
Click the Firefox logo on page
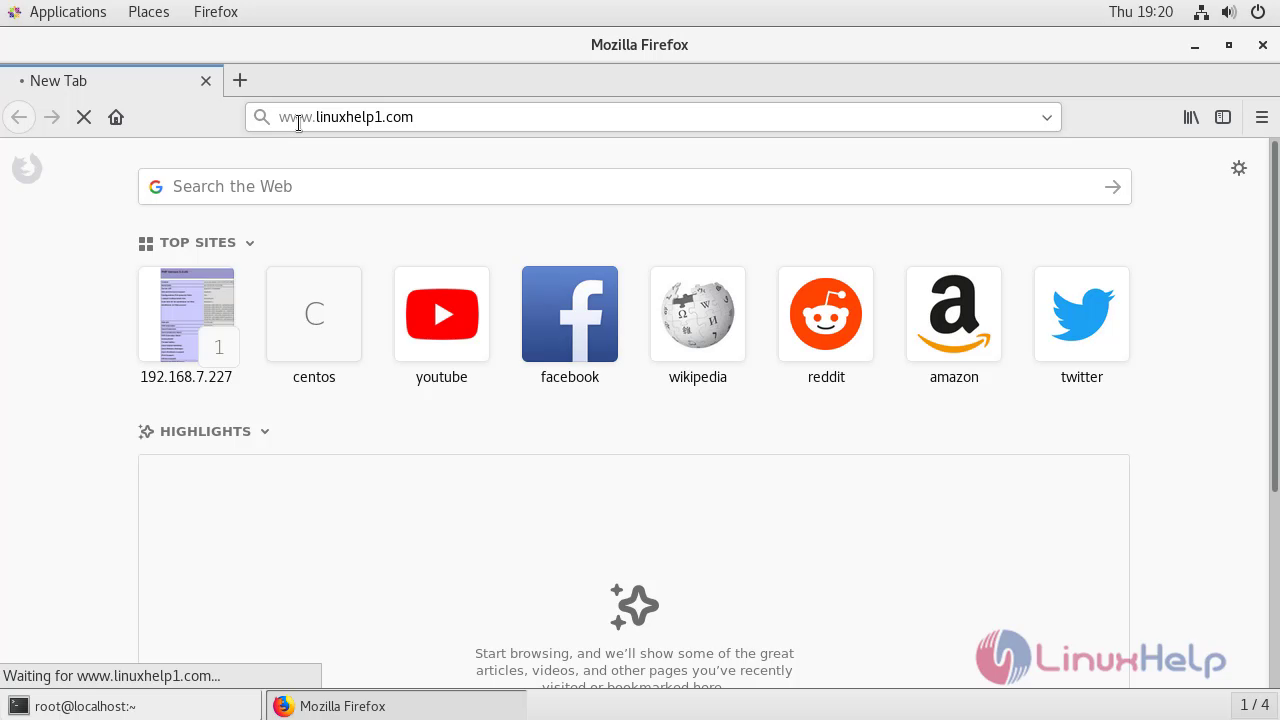[27, 168]
